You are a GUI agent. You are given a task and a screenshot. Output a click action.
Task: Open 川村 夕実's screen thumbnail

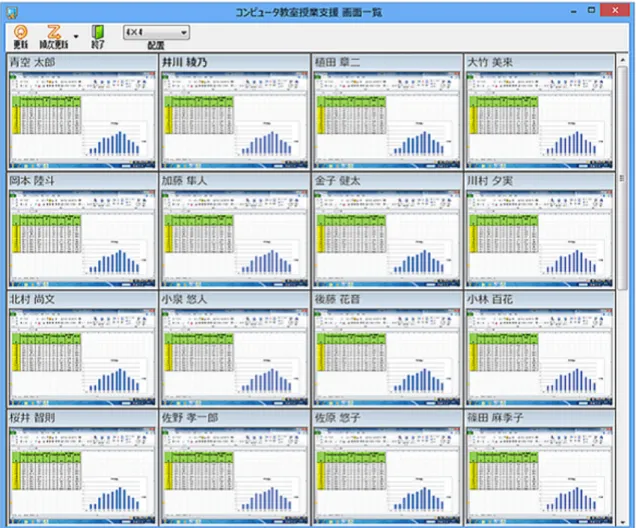pos(539,238)
